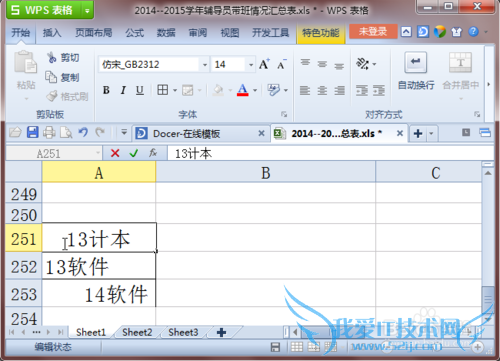Click the Cut scissors icon
500x361 pixels.
click(52, 57)
